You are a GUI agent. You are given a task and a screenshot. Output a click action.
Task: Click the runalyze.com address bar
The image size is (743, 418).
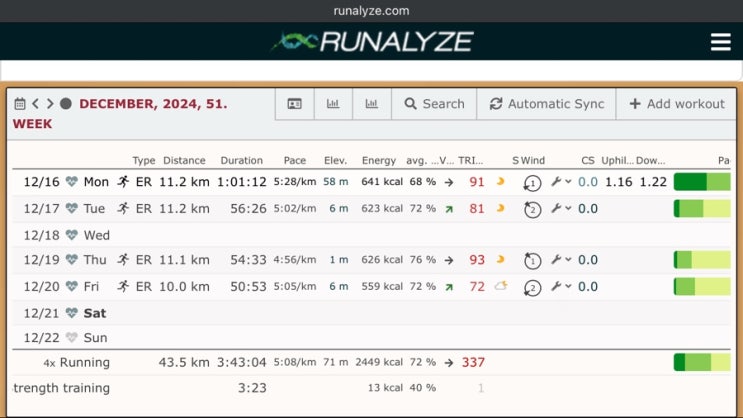(372, 11)
